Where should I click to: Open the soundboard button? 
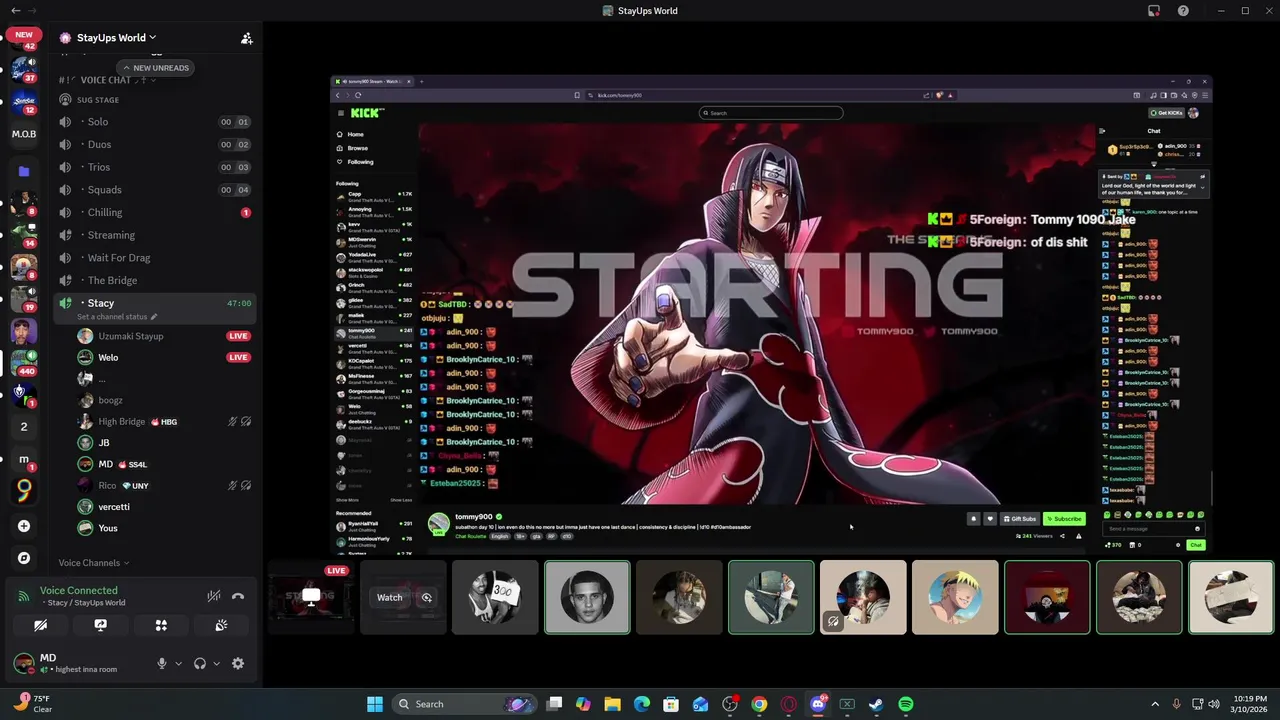(221, 625)
